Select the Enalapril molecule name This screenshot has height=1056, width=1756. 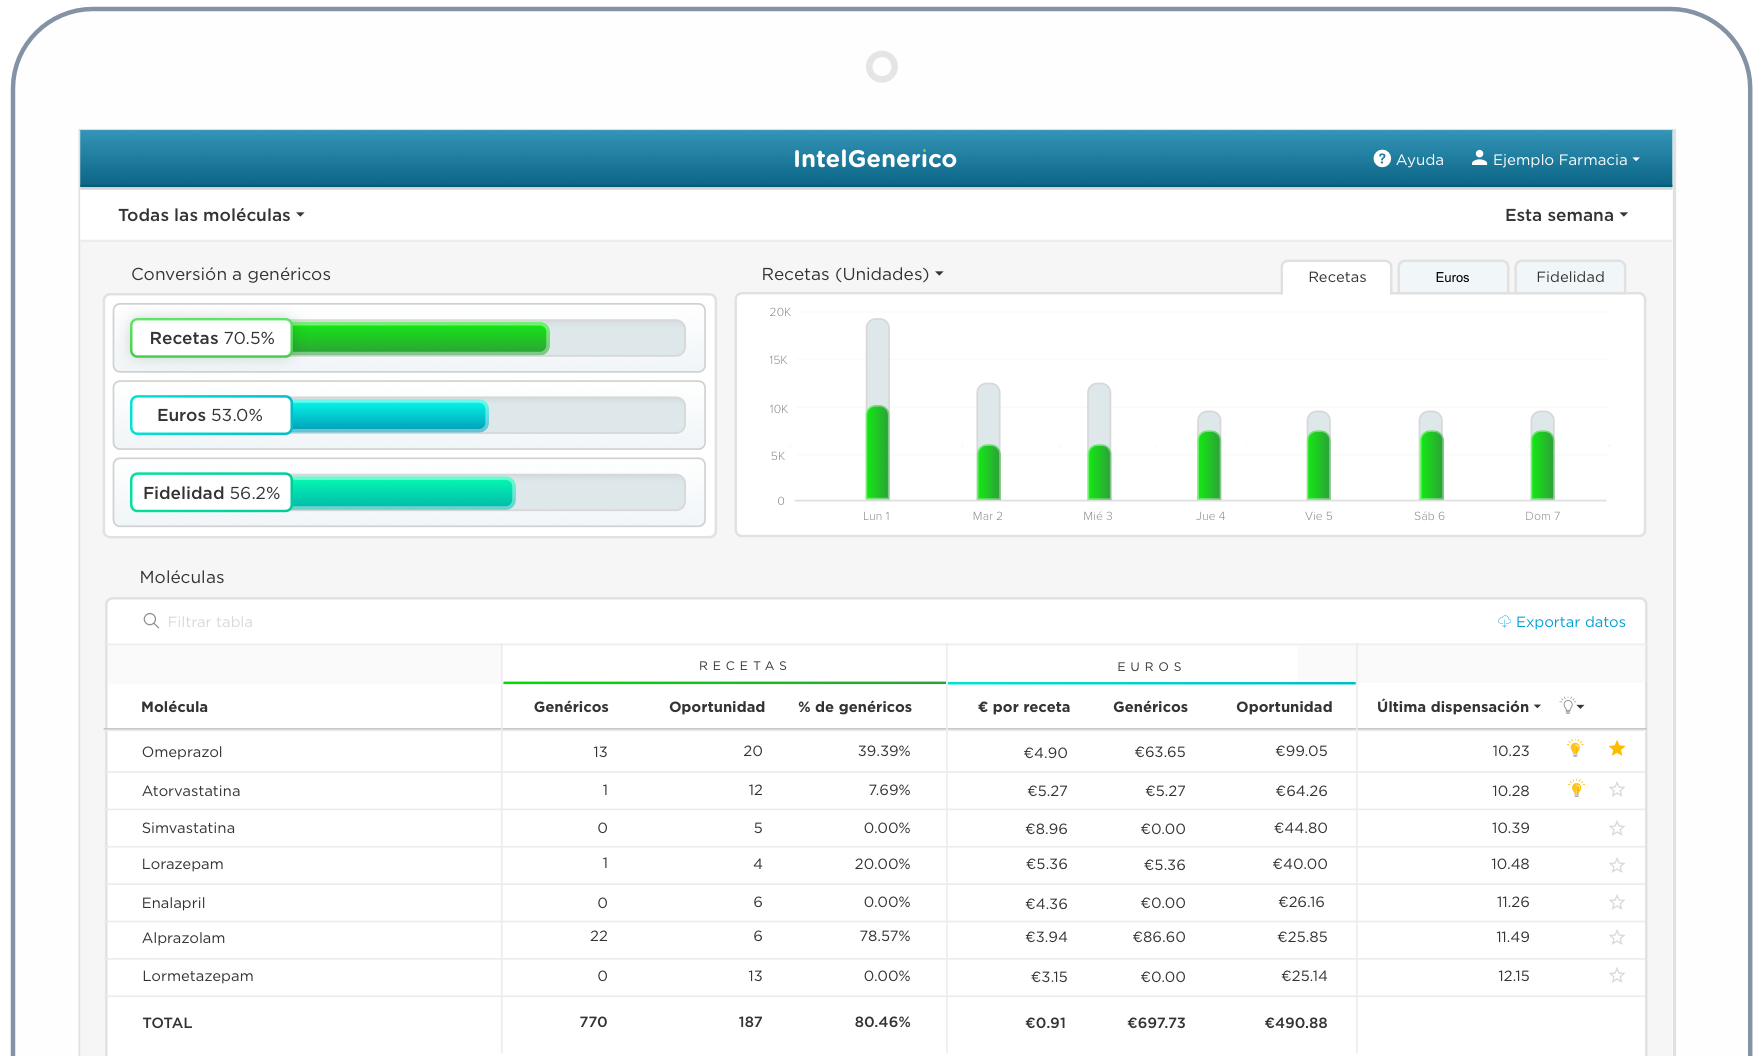[173, 903]
